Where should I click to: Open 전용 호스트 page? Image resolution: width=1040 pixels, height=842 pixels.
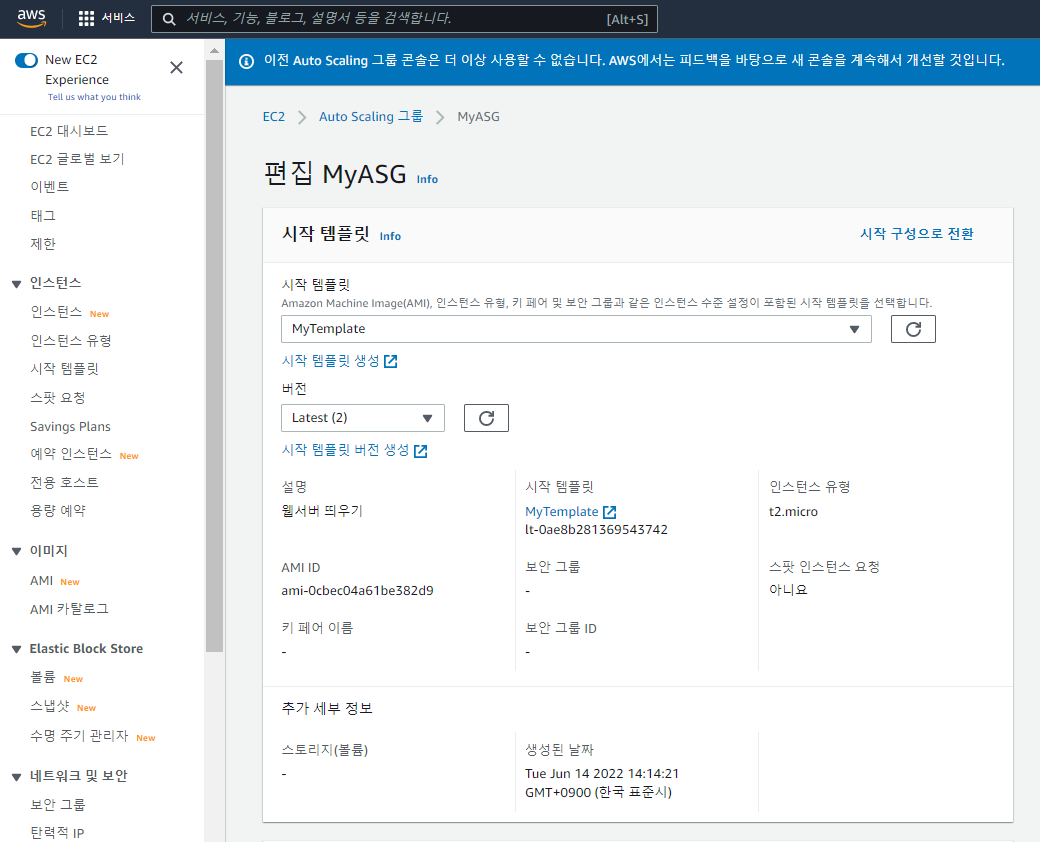tap(64, 482)
